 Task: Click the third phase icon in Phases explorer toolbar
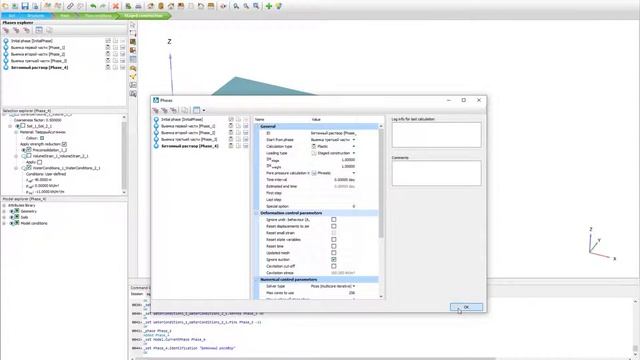click(x=27, y=30)
